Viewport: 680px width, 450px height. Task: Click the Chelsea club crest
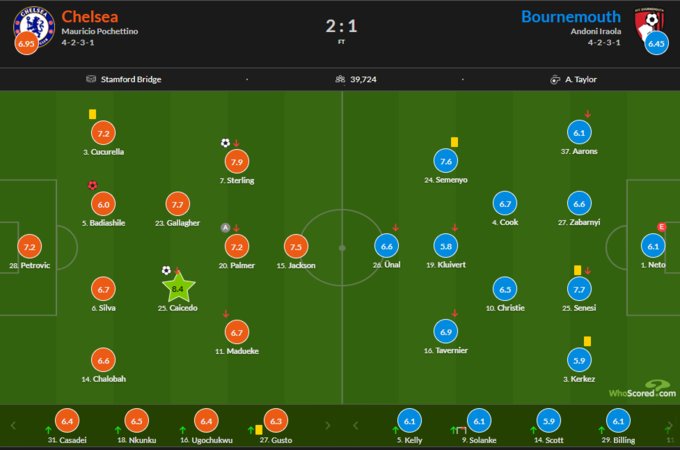[28, 20]
